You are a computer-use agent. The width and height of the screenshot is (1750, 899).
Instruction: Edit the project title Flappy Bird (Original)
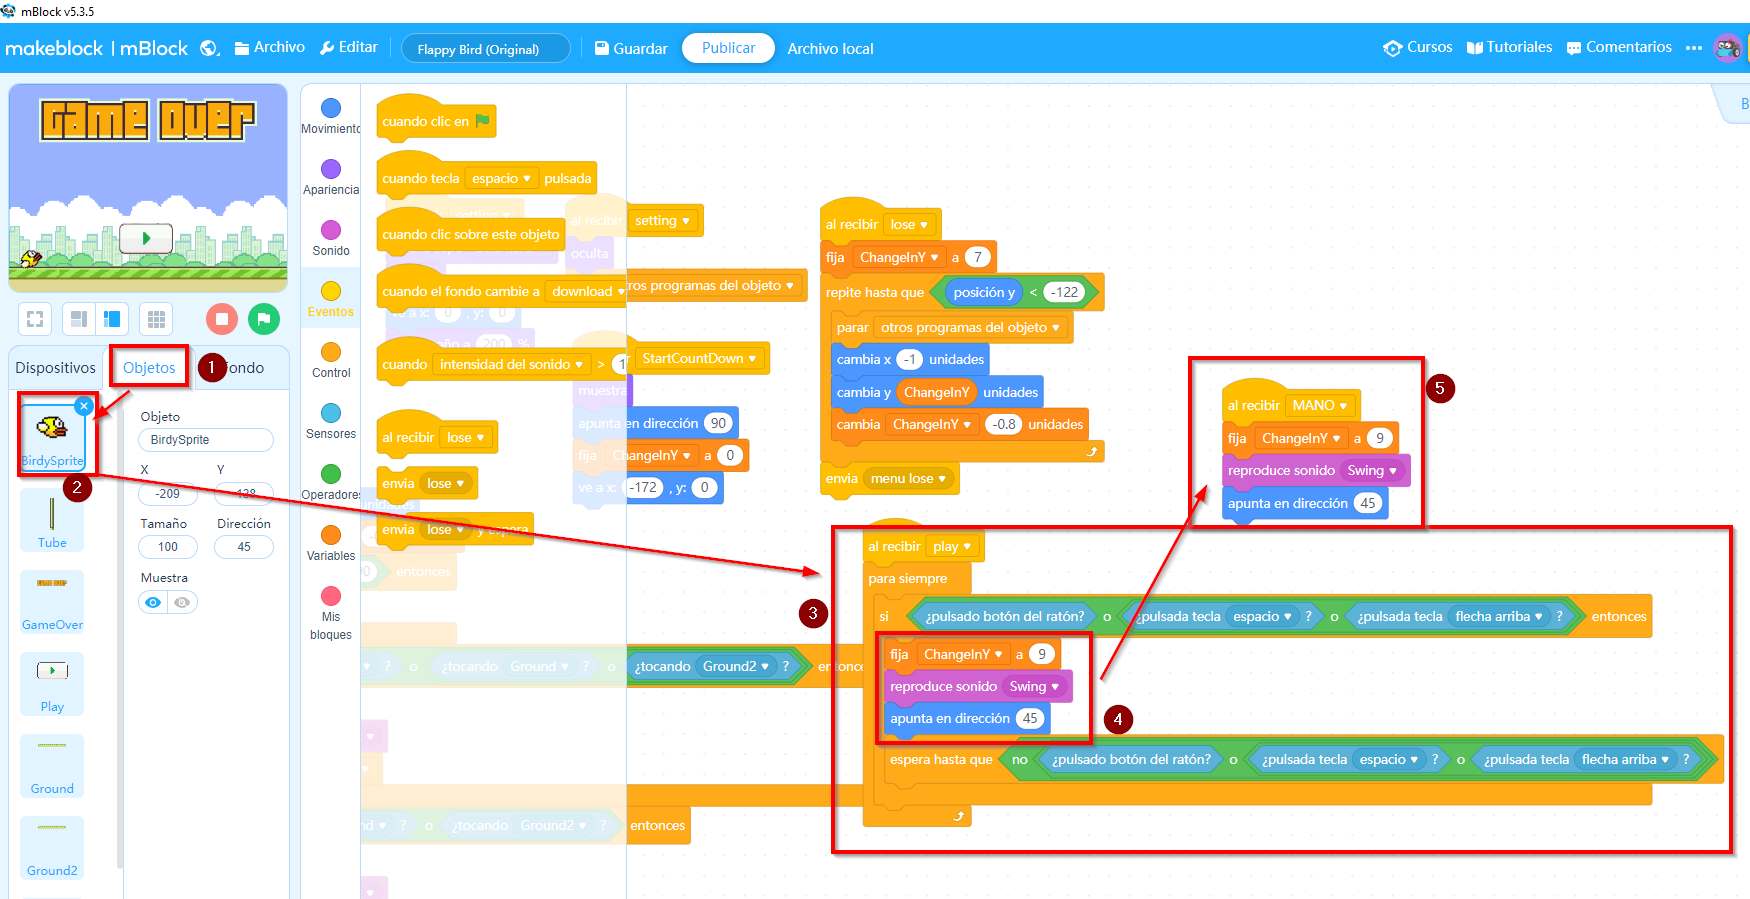[x=486, y=49]
